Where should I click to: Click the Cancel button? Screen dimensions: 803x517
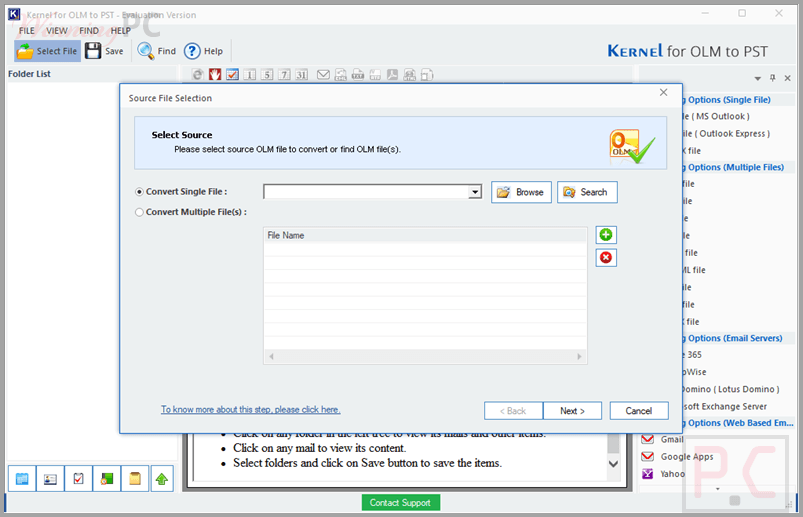pos(639,411)
